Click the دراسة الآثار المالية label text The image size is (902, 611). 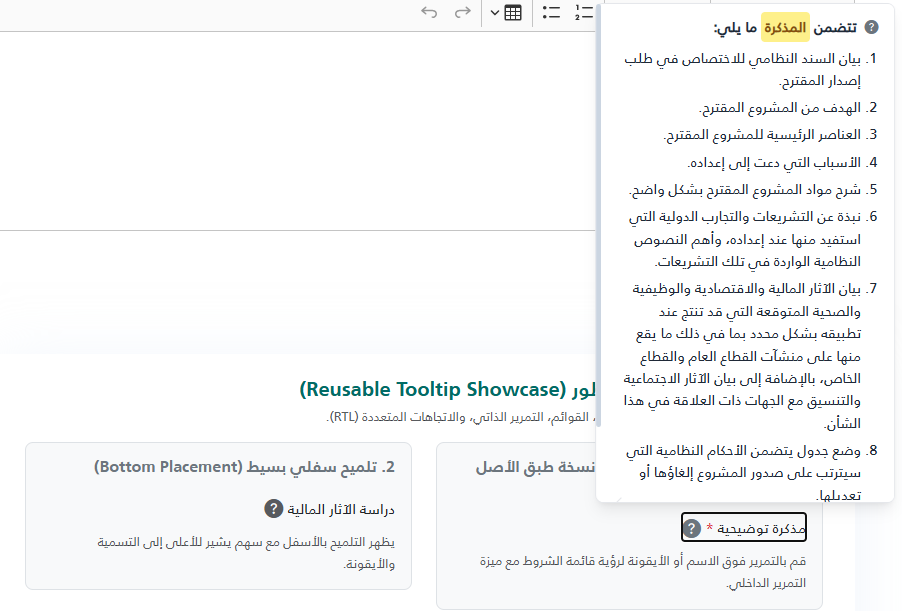[341, 509]
